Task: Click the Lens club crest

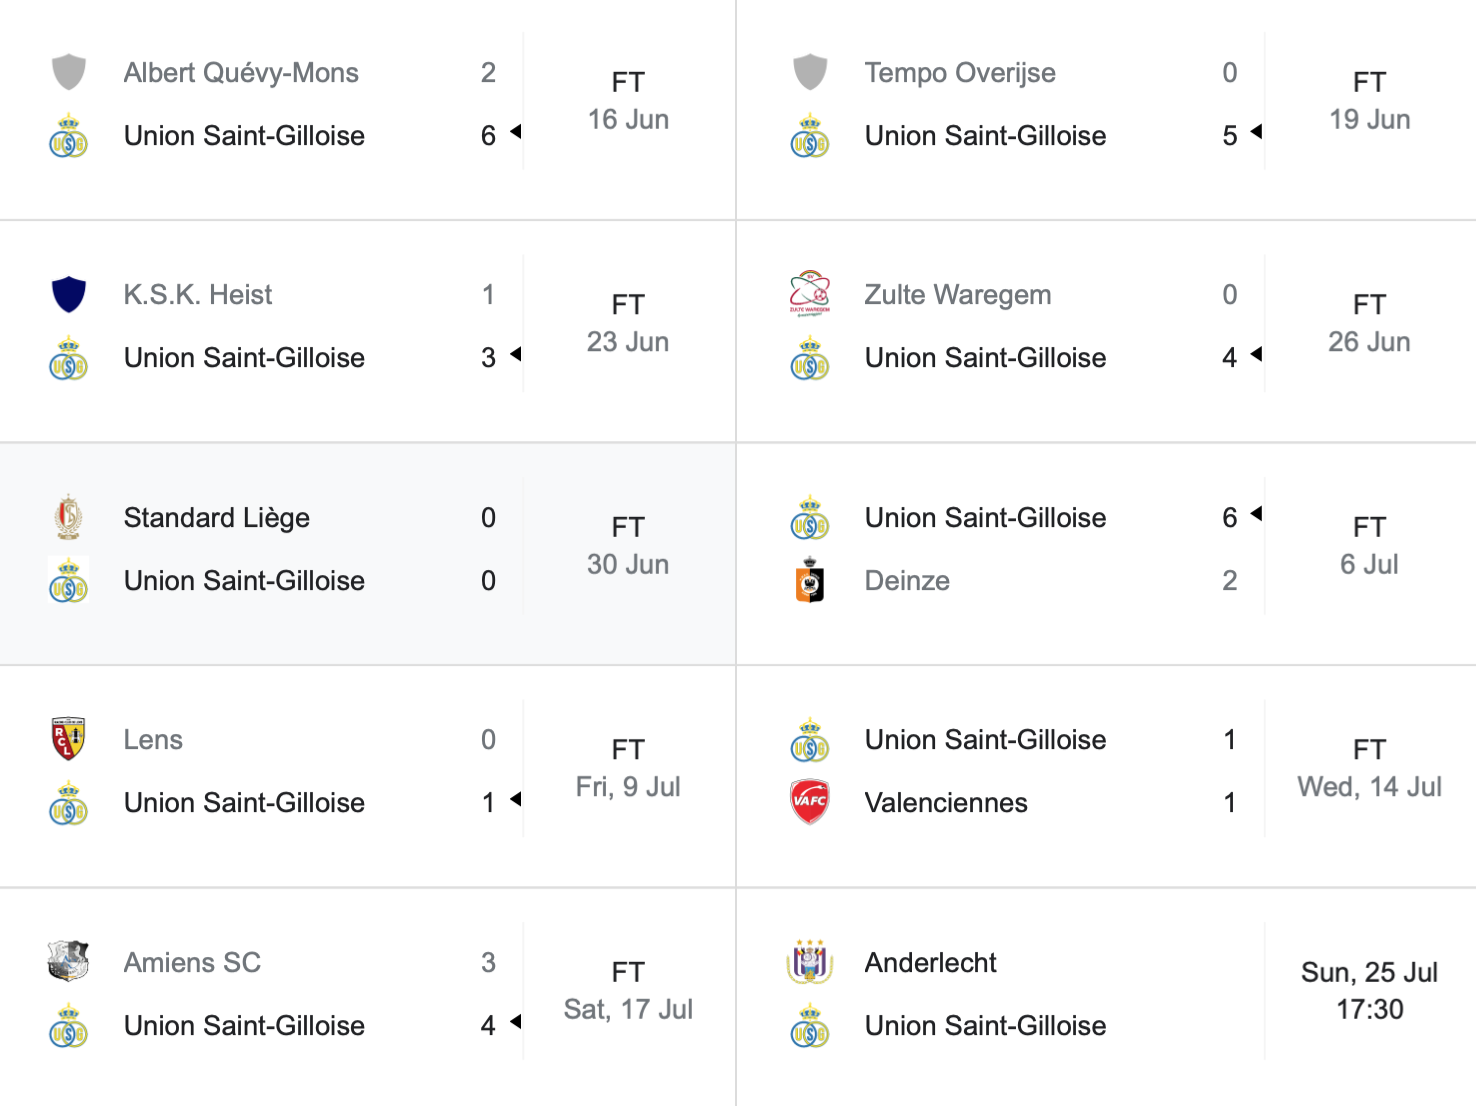Action: 68,739
